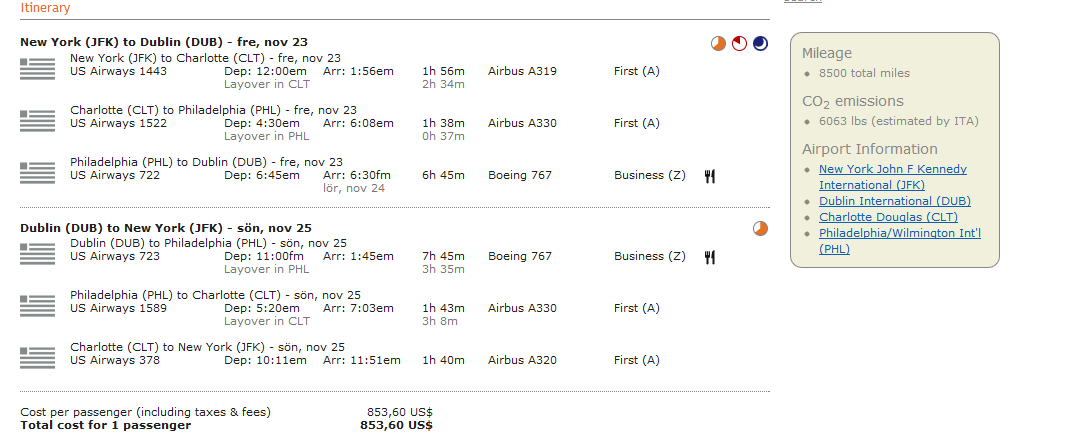
Task: Click the Dublin (DUB) to New York heading
Action: [x=165, y=227]
